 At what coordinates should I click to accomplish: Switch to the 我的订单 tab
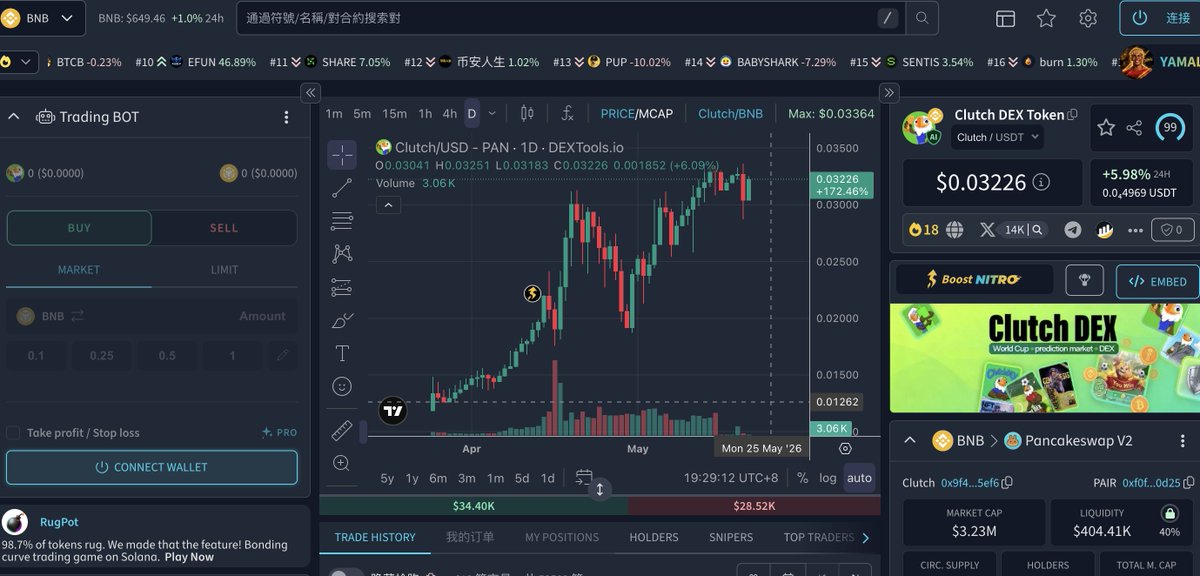point(470,537)
